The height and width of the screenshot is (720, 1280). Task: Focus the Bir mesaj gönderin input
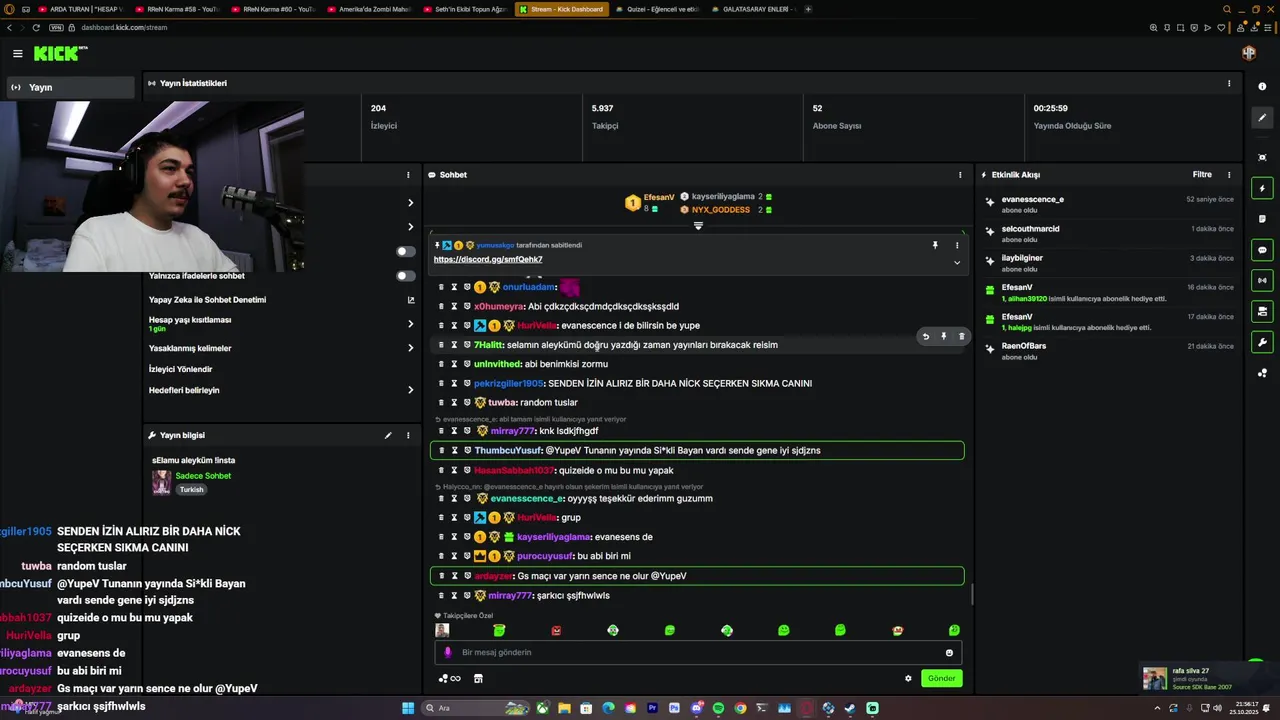coord(698,652)
